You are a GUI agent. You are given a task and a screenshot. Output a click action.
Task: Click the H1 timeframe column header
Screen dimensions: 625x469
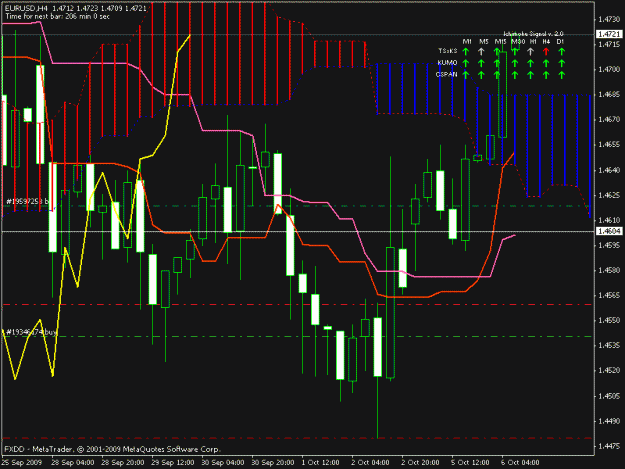(533, 41)
